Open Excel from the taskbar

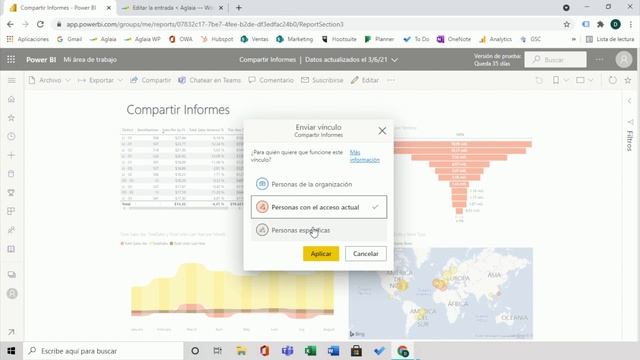310,351
